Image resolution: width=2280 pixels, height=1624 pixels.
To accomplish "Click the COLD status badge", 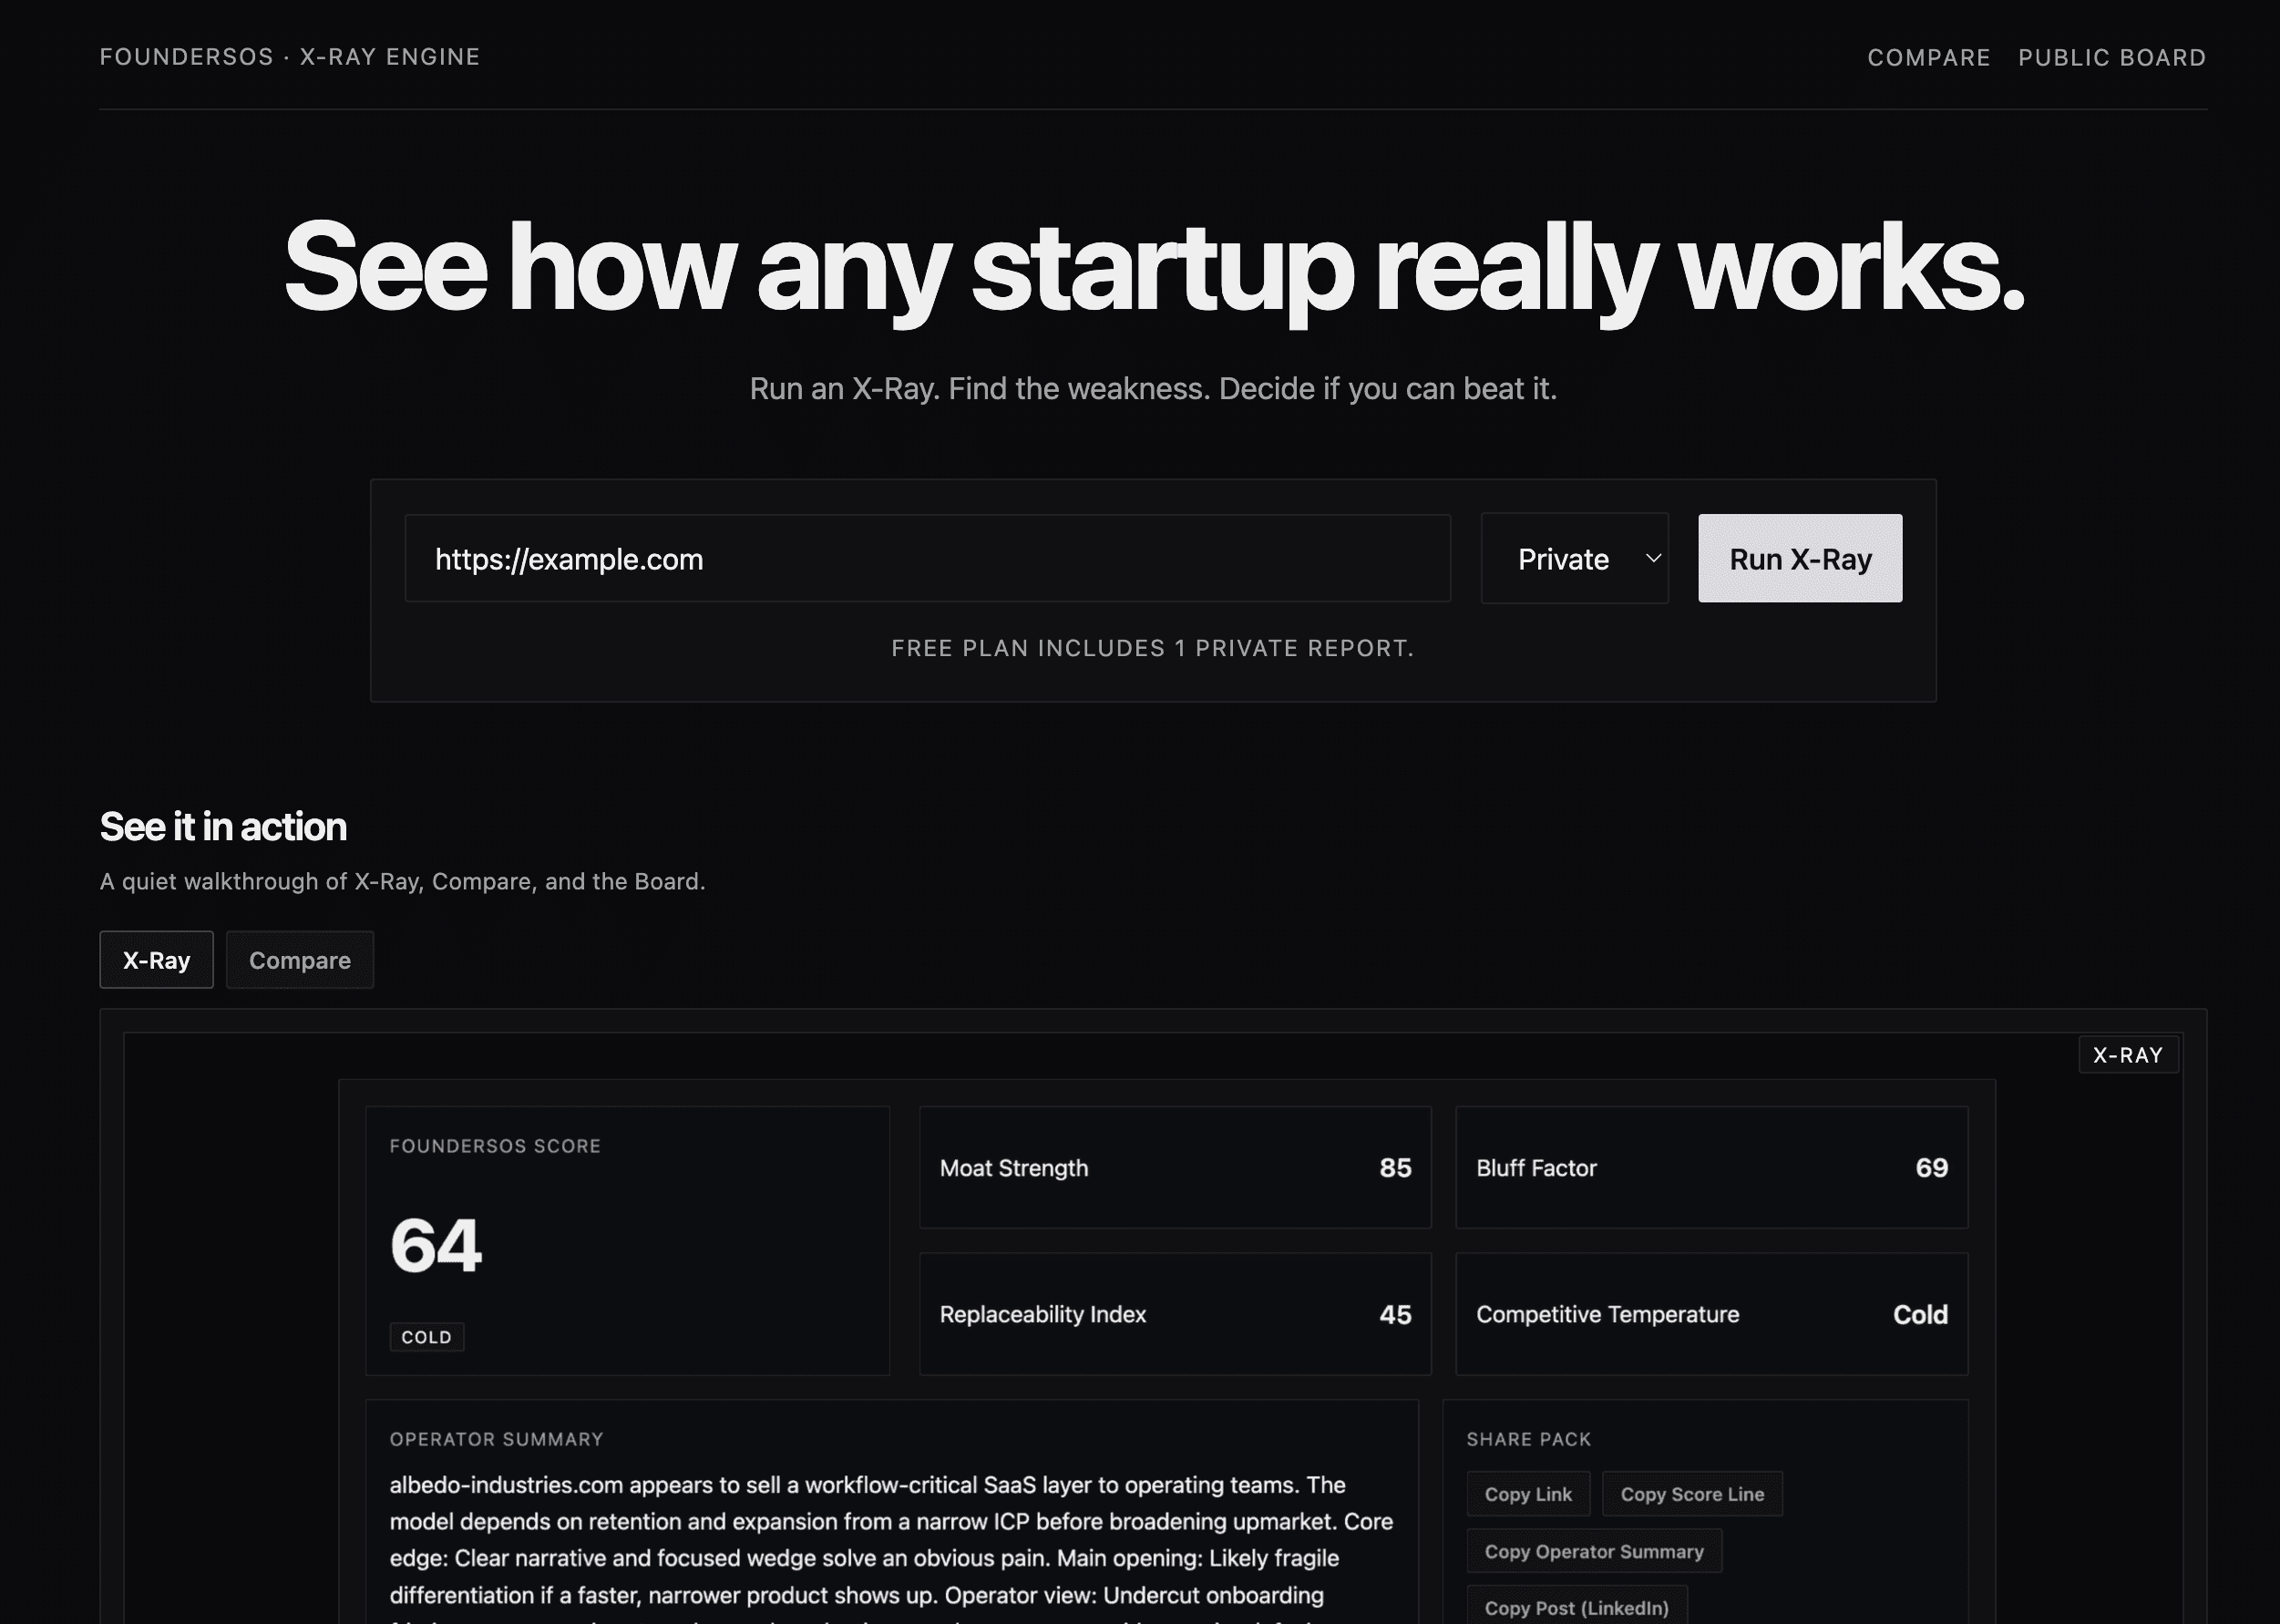I will pos(427,1336).
